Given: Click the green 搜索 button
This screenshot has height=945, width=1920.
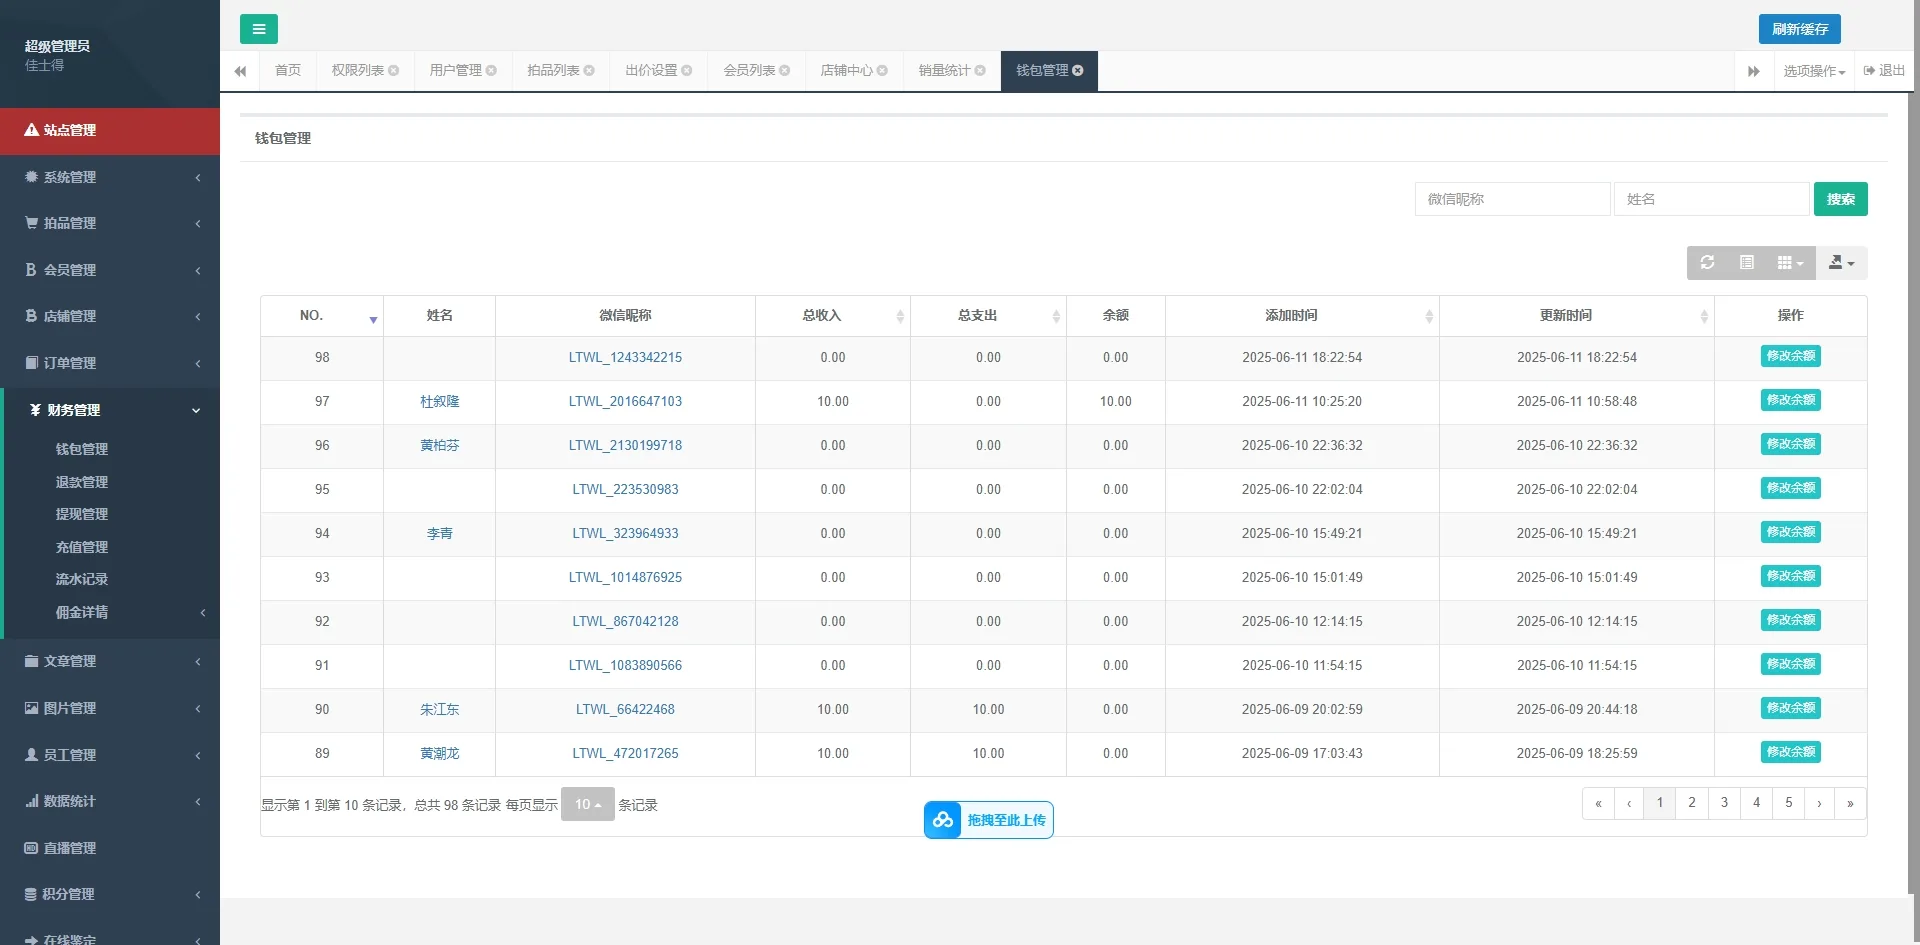Looking at the screenshot, I should (x=1840, y=199).
